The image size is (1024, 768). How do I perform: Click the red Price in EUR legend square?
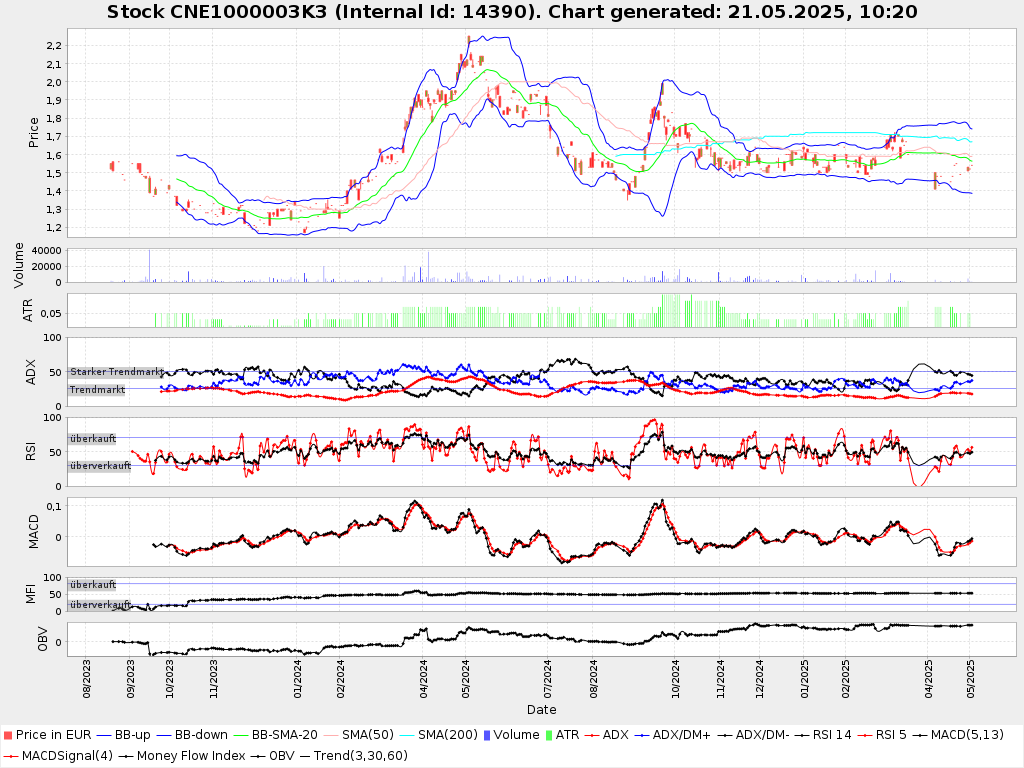[x=8, y=735]
